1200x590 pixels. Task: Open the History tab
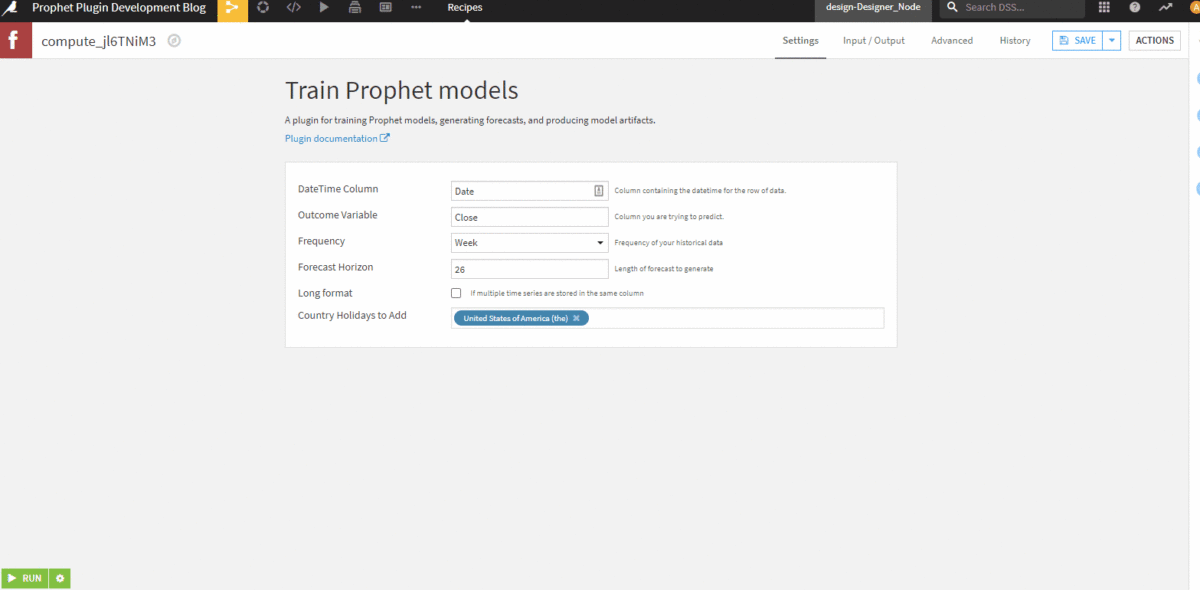pos(1015,41)
